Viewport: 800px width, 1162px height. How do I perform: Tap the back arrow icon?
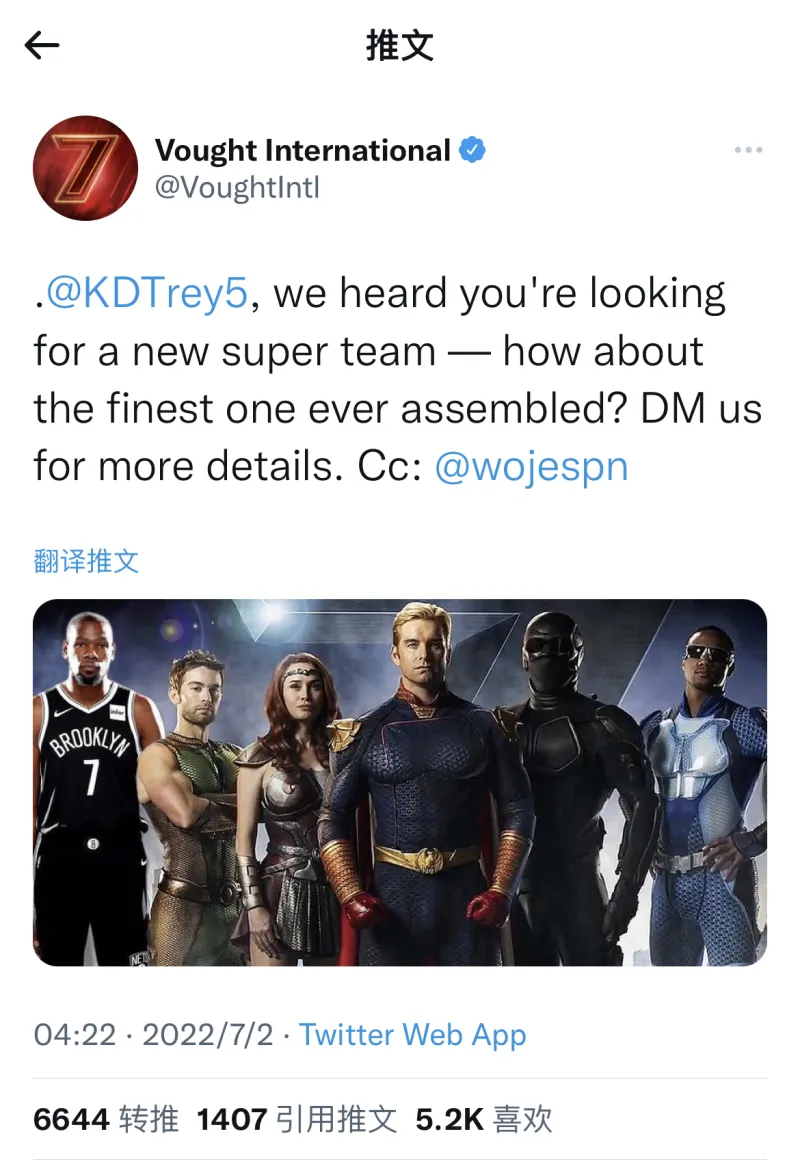tap(41, 46)
